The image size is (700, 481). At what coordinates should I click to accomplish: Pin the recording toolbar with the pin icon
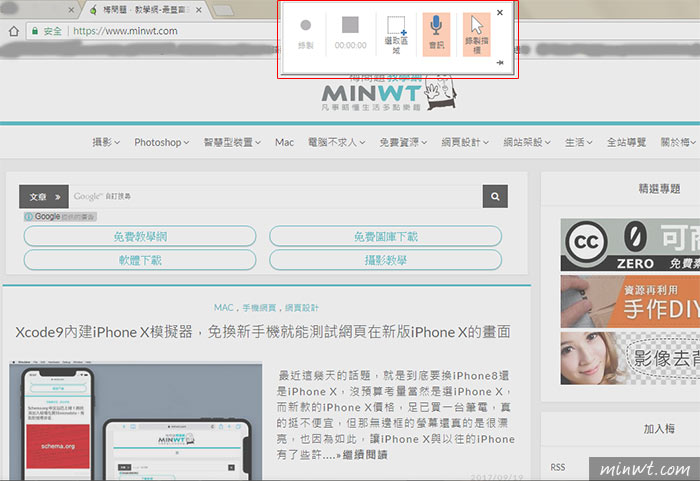click(x=500, y=63)
